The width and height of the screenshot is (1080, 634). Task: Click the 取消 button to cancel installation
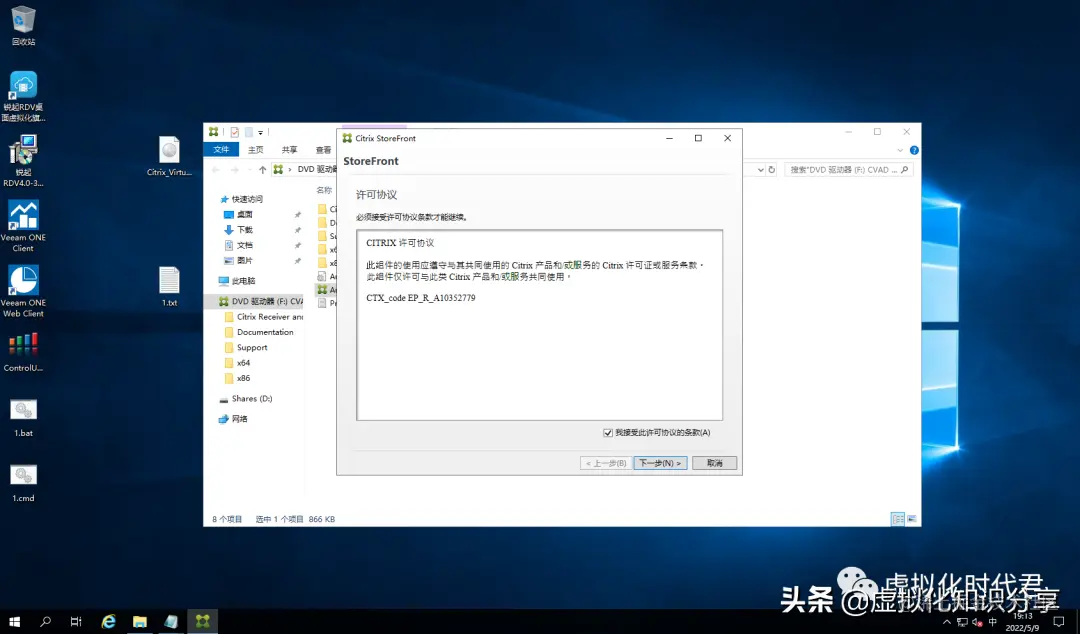(714, 462)
